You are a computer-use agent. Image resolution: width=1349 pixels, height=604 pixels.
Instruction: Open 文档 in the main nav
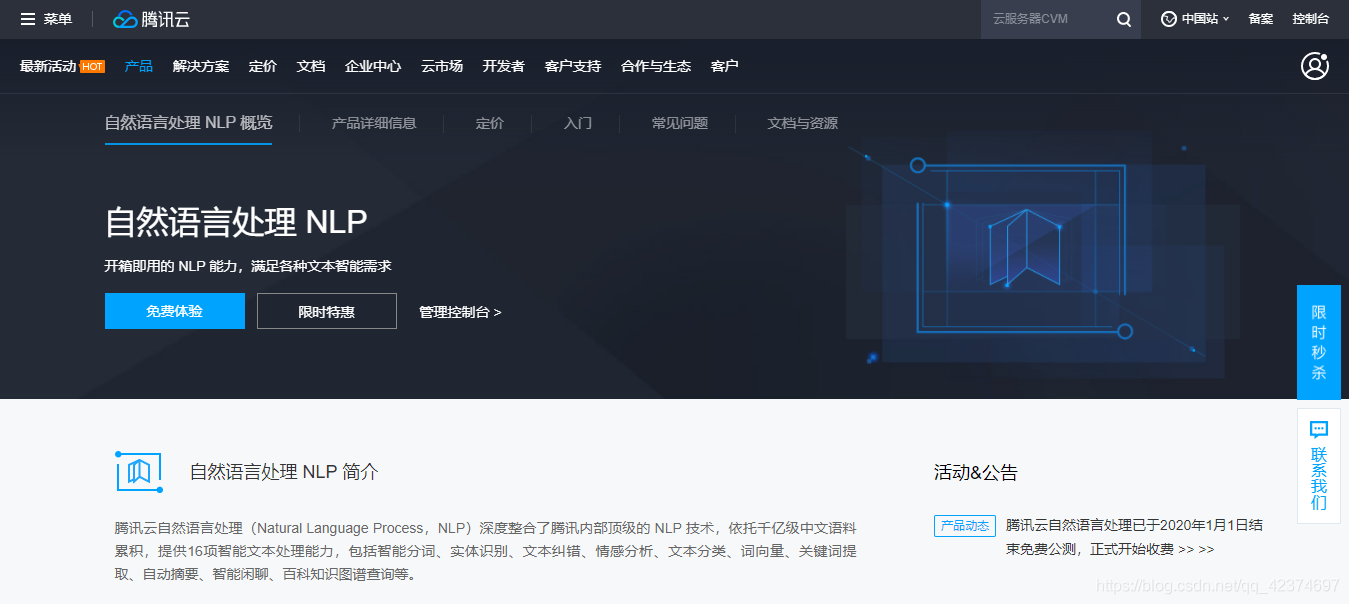pyautogui.click(x=311, y=66)
